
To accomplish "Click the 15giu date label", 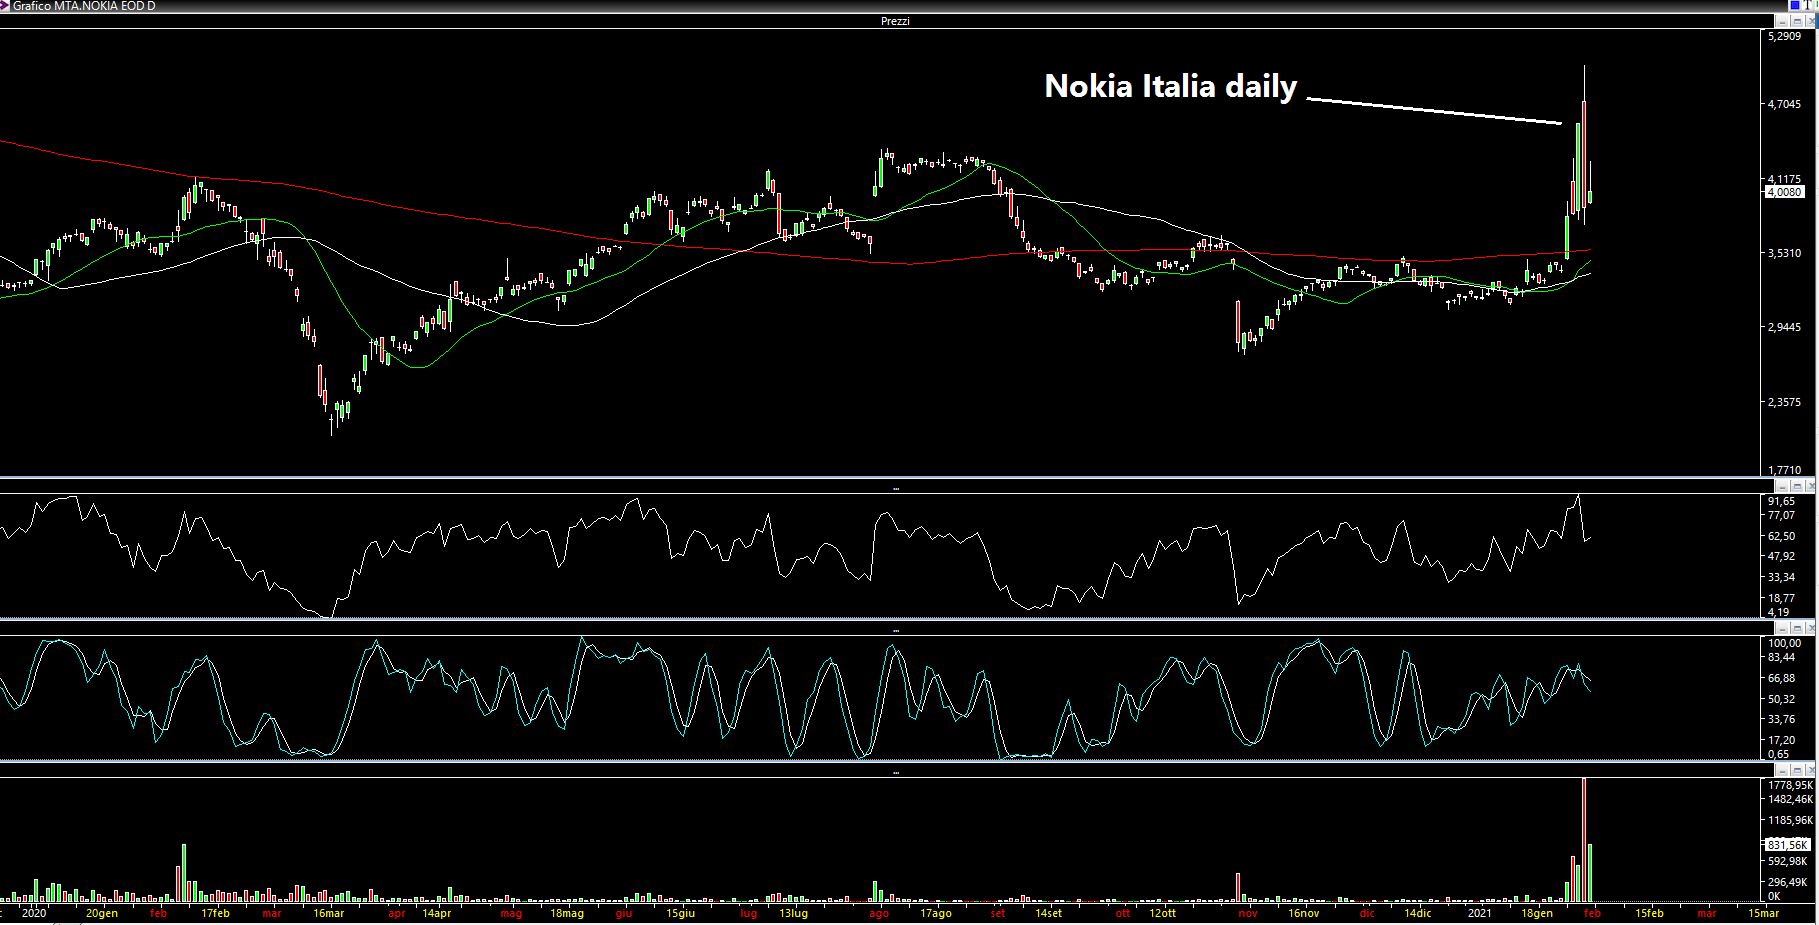I will 680,913.
